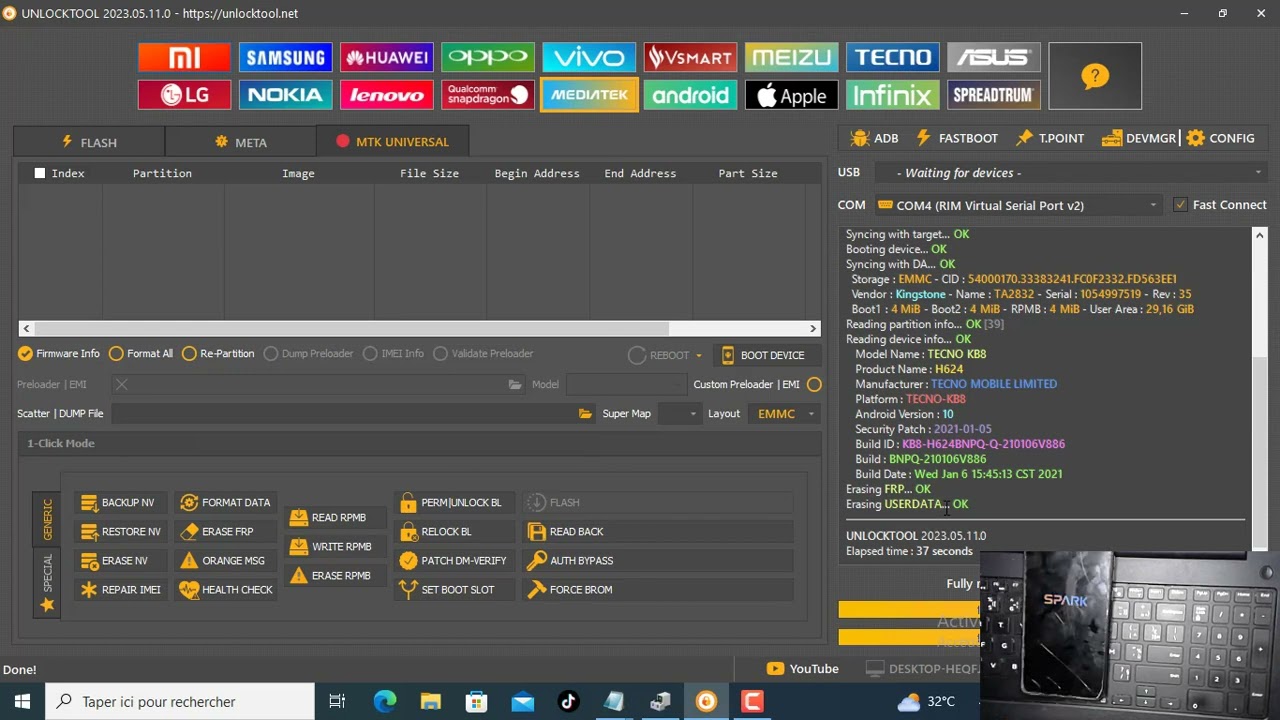The width and height of the screenshot is (1280, 720).
Task: Browse for Preloader file folder icon
Action: pos(515,385)
